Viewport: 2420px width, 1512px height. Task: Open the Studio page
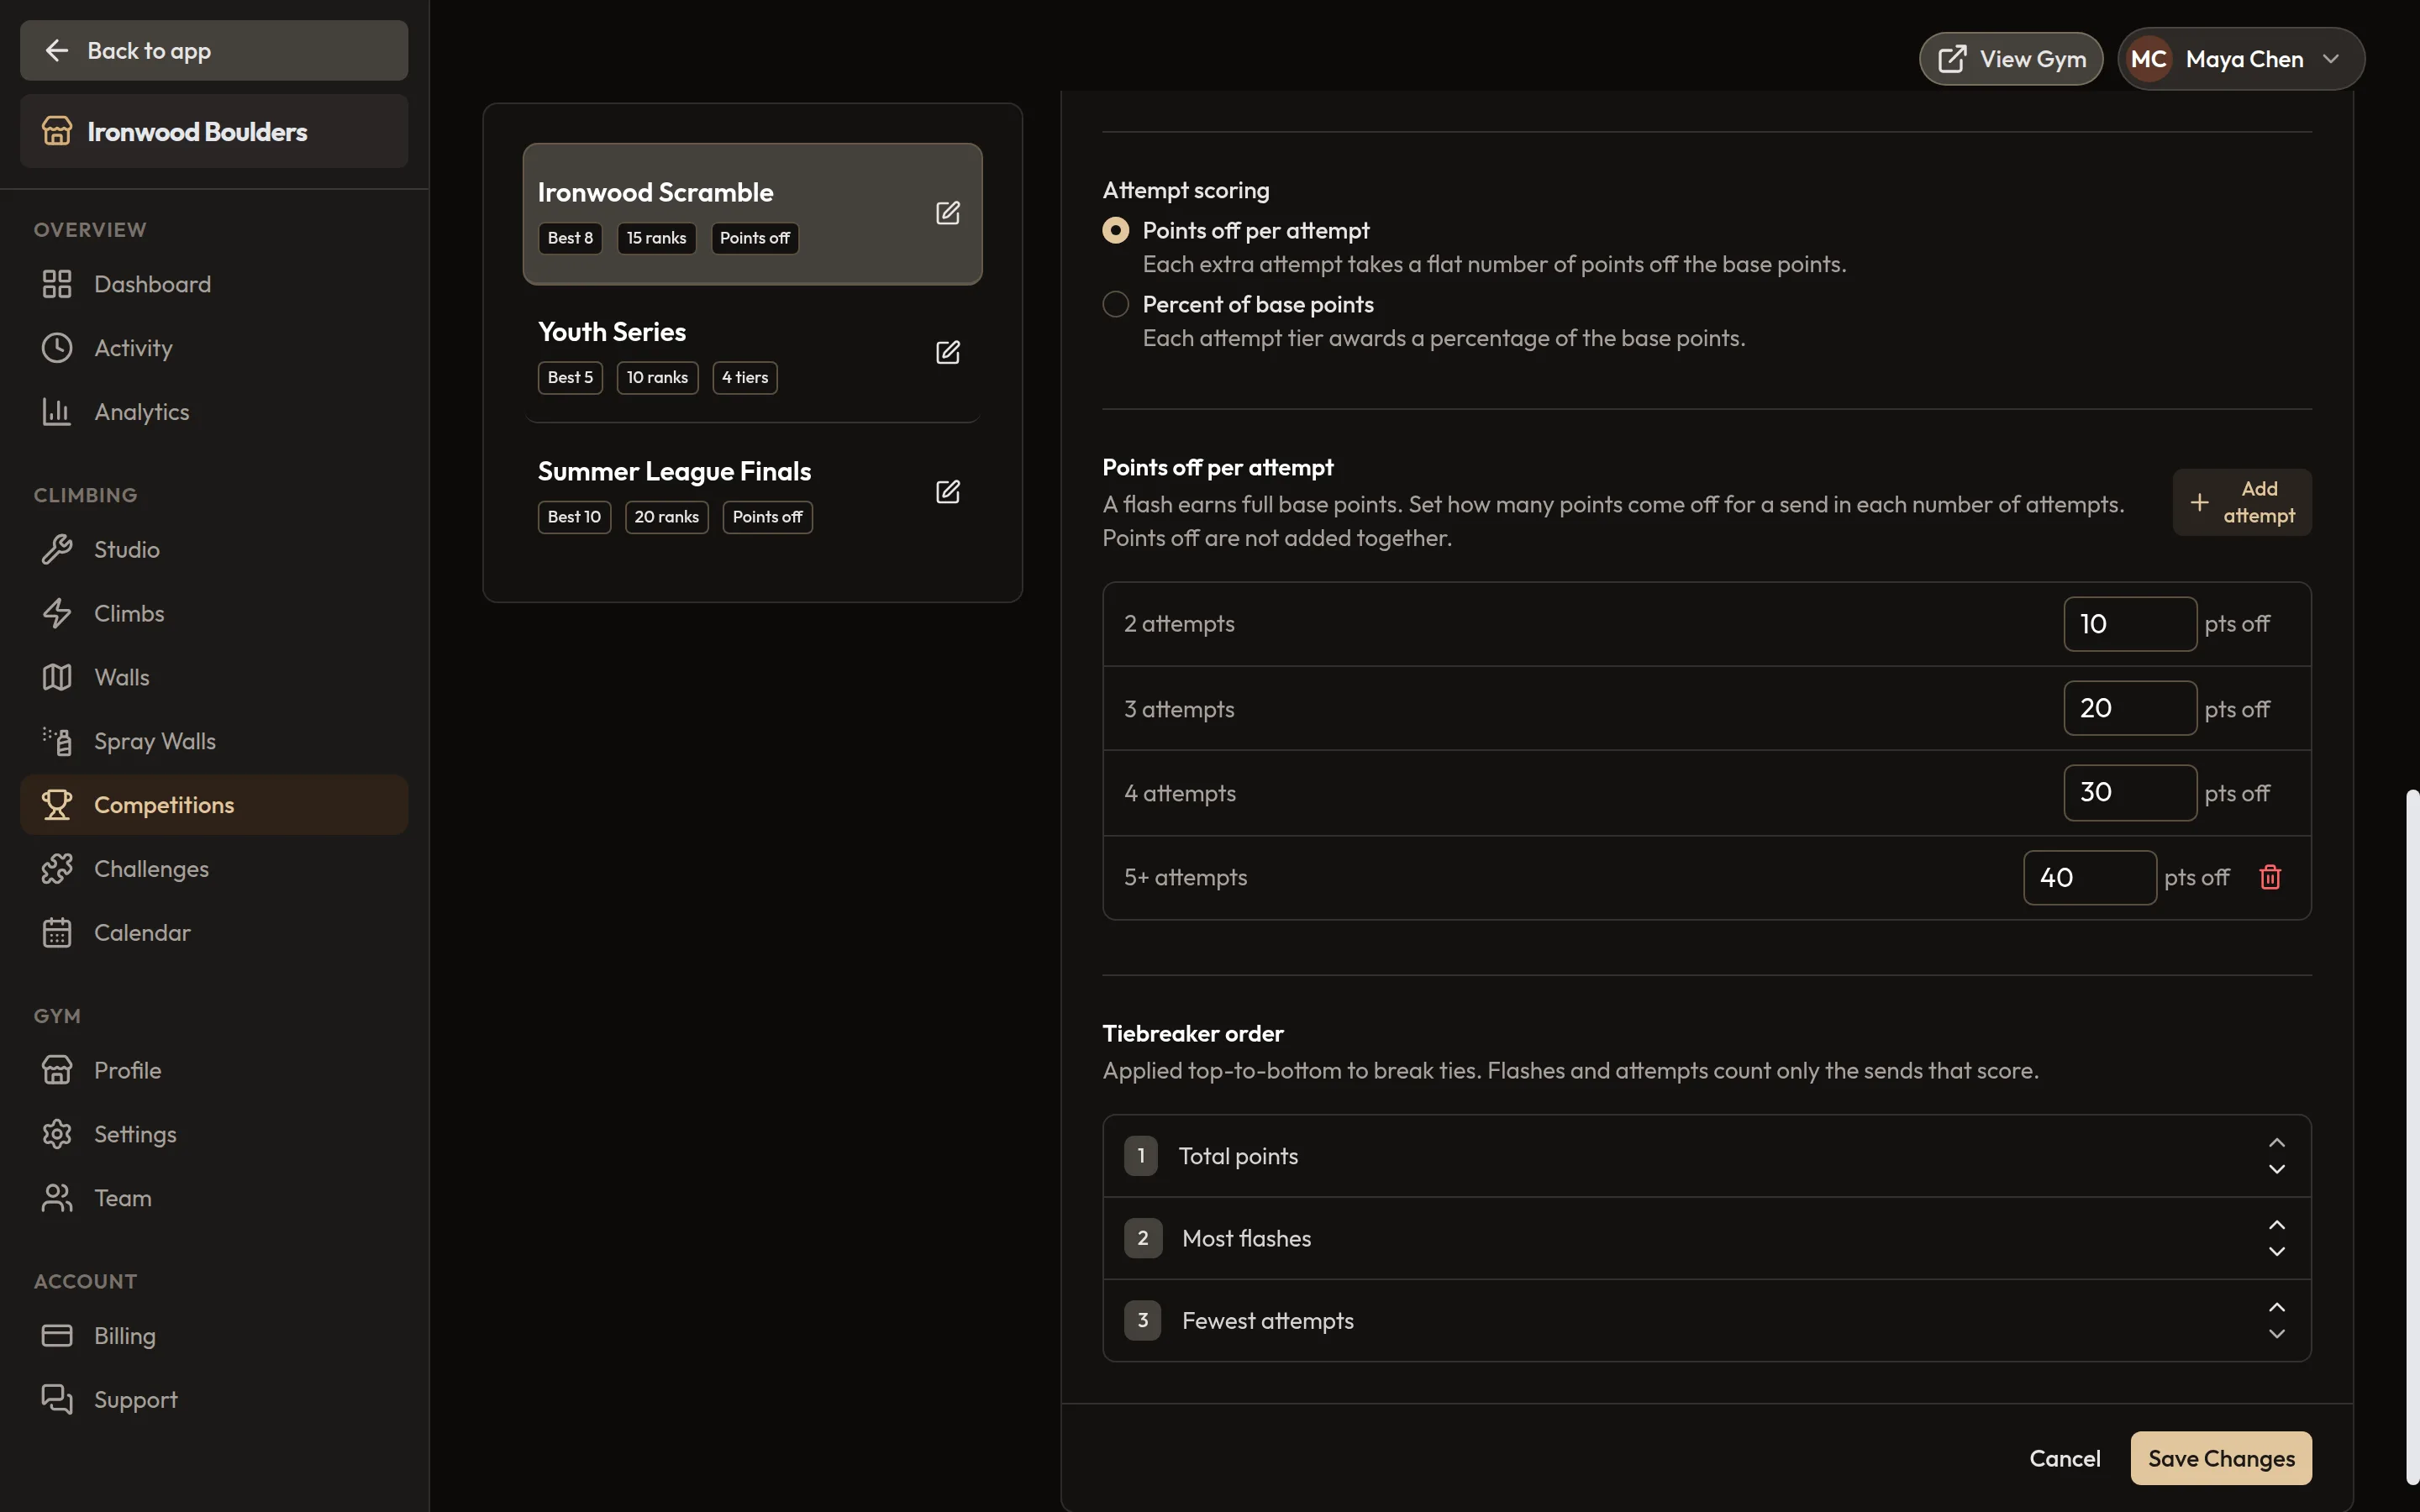(214, 549)
